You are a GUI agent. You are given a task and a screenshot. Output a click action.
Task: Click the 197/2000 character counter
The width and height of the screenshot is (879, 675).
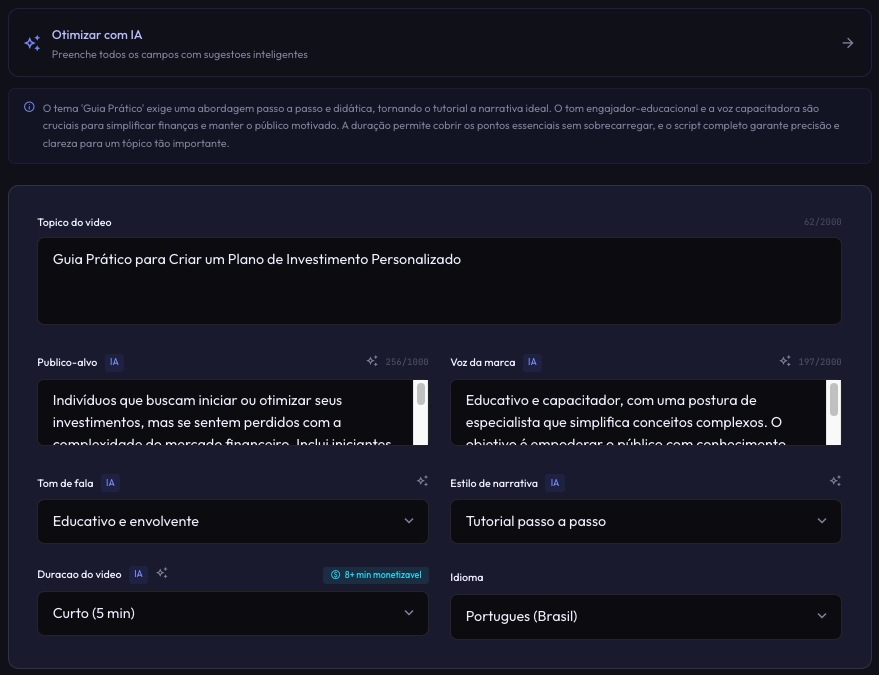[x=820, y=362]
